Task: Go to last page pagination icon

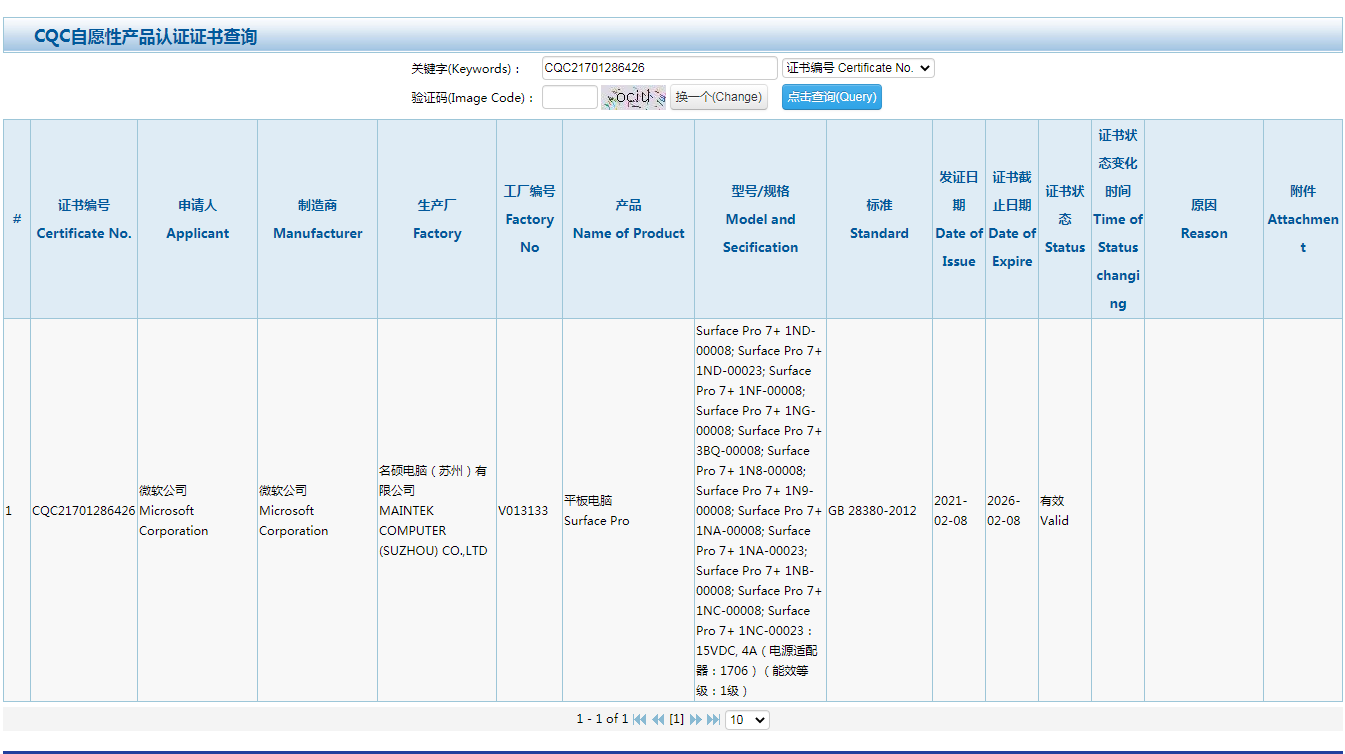Action: (x=713, y=719)
